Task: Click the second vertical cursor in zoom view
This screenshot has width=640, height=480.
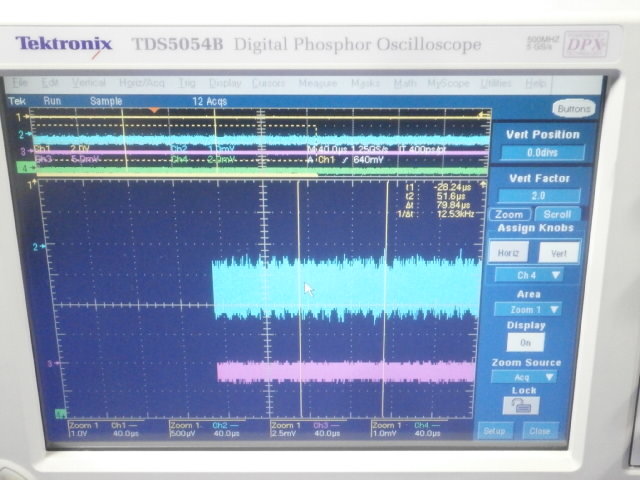Action: [384, 298]
